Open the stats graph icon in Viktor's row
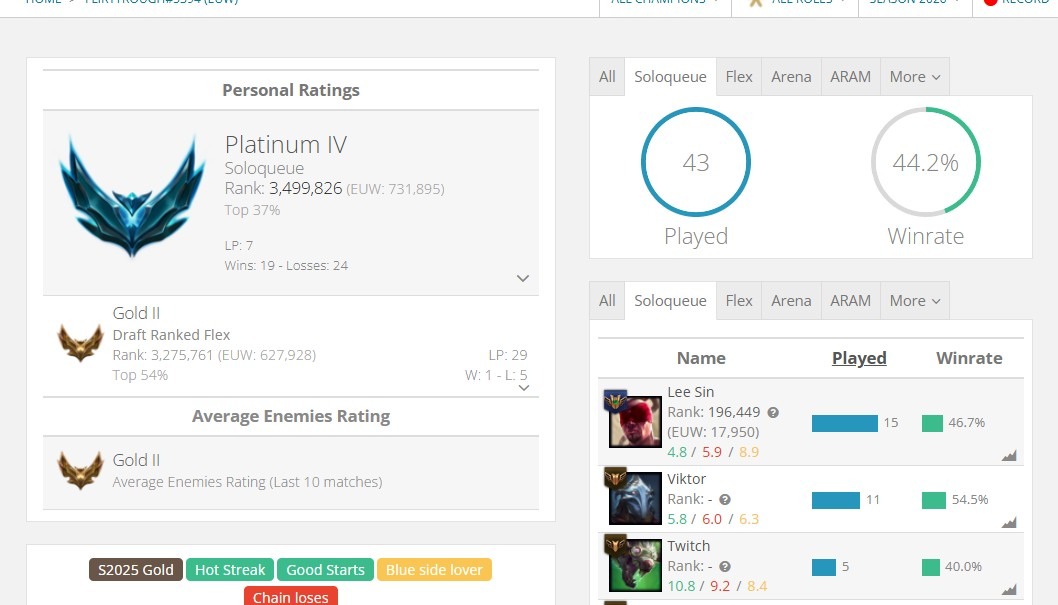1058x605 pixels. click(x=1009, y=522)
